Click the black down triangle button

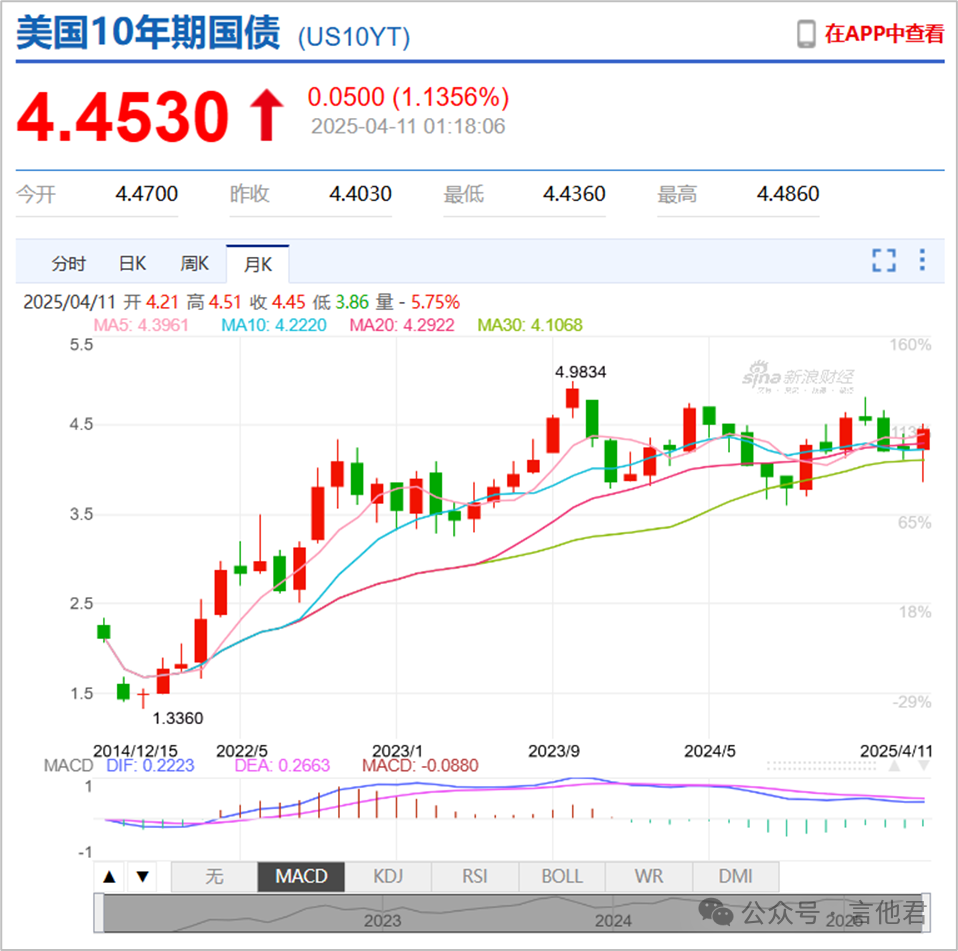coord(143,877)
